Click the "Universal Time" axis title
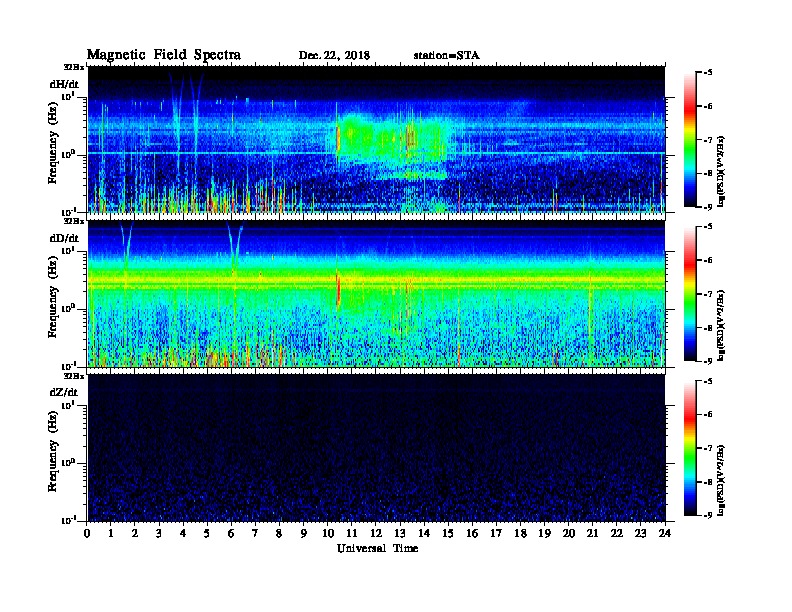 [x=377, y=548]
